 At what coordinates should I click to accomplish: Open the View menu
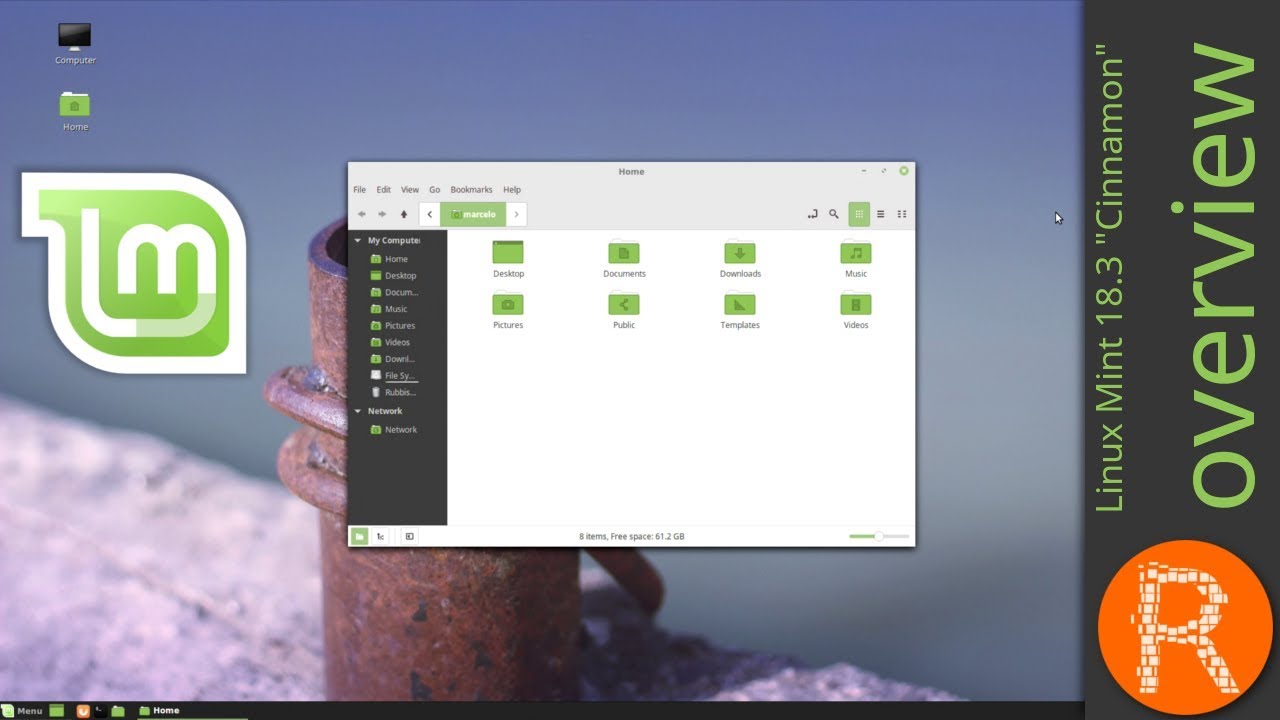pyautogui.click(x=410, y=189)
